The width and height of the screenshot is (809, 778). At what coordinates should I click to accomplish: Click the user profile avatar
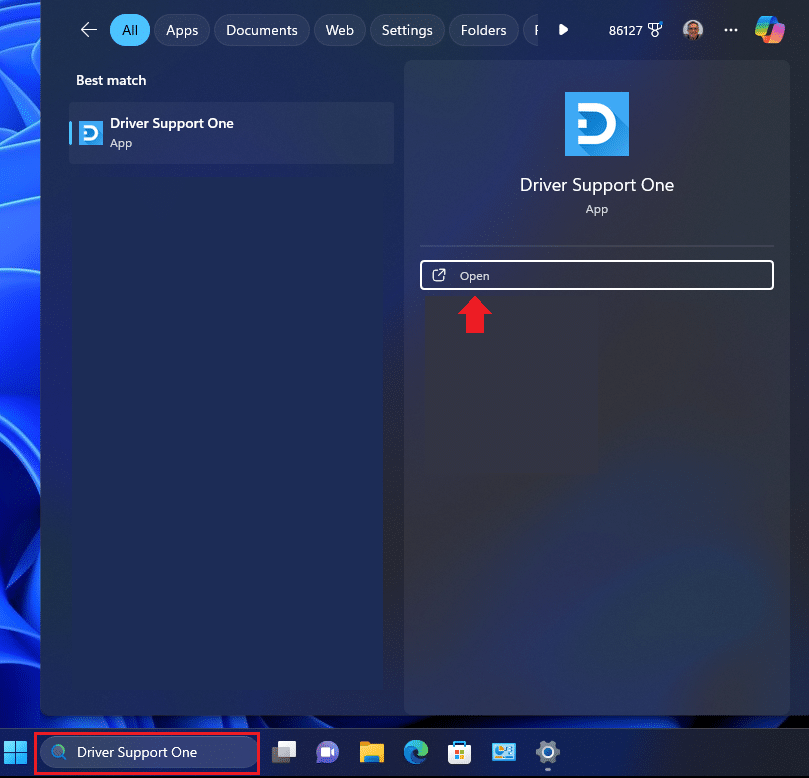pos(694,30)
